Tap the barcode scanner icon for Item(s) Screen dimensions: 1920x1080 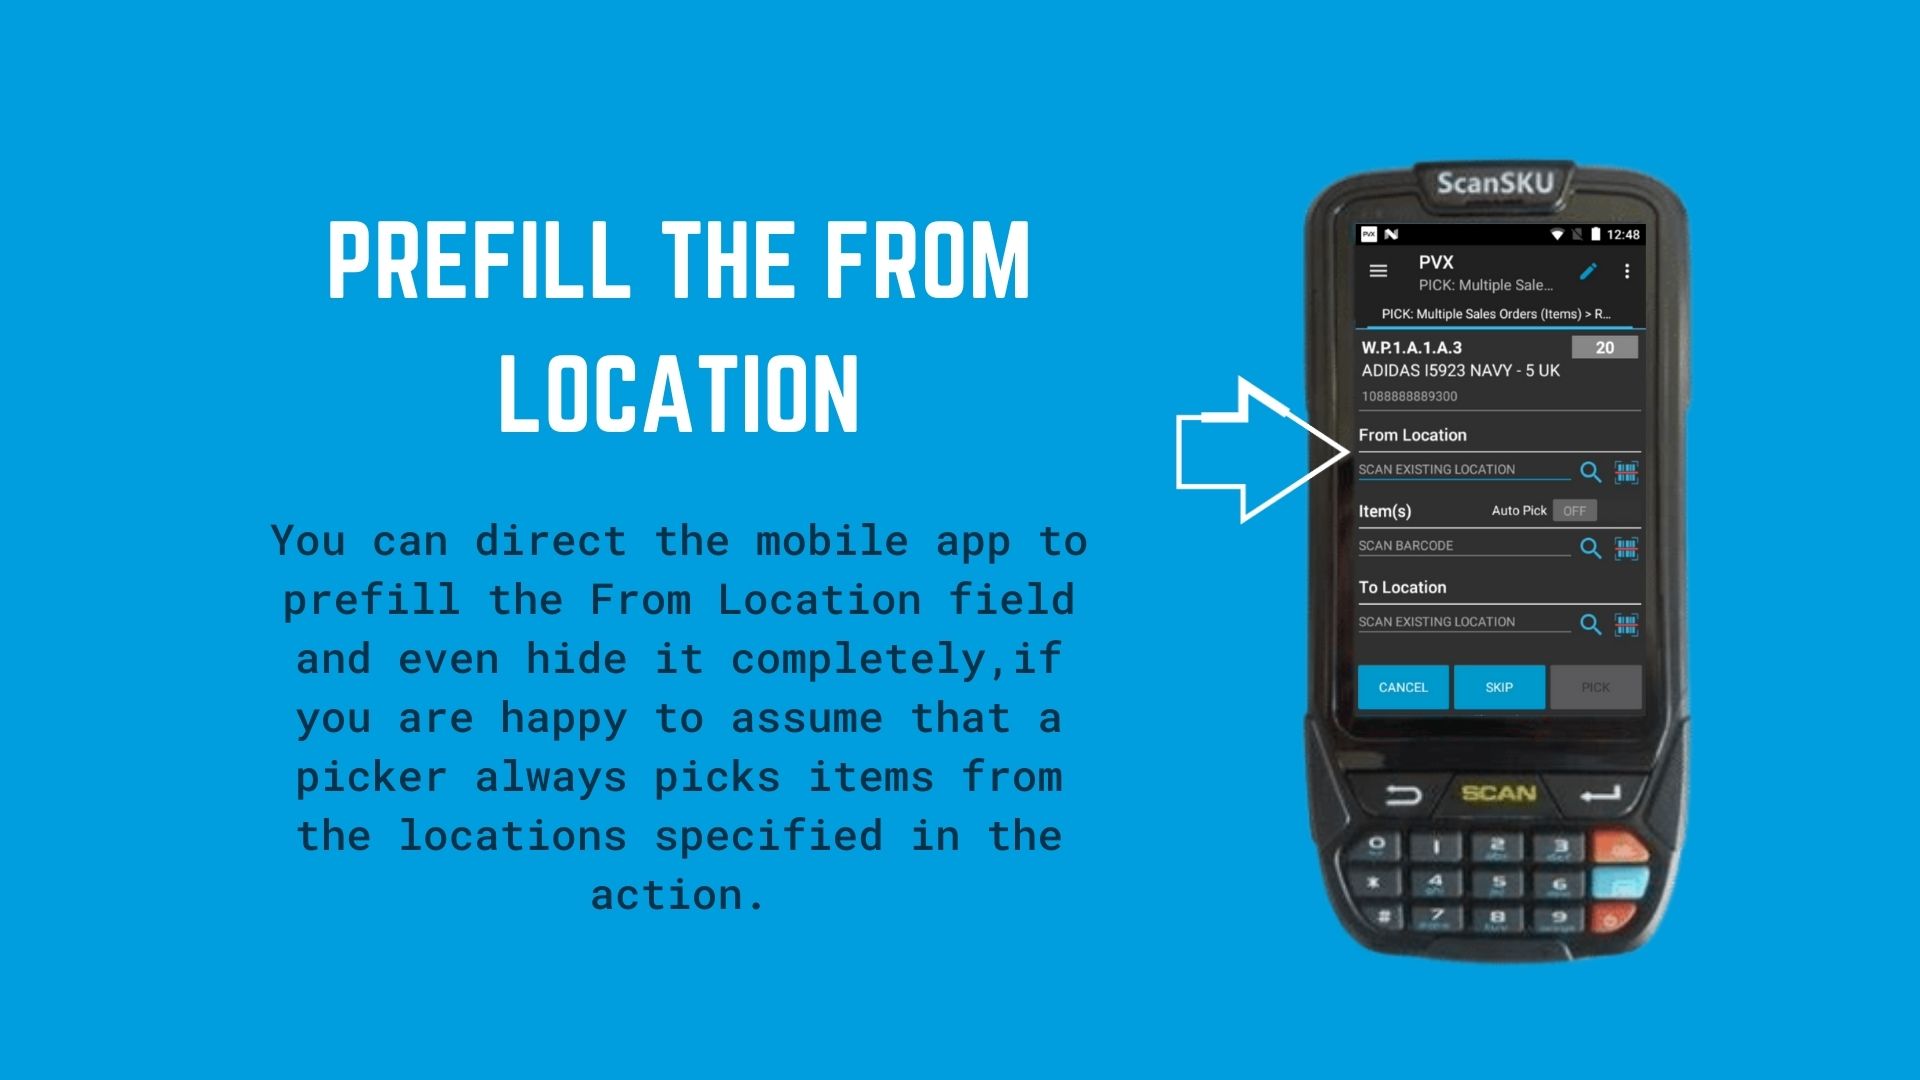[x=1625, y=545]
